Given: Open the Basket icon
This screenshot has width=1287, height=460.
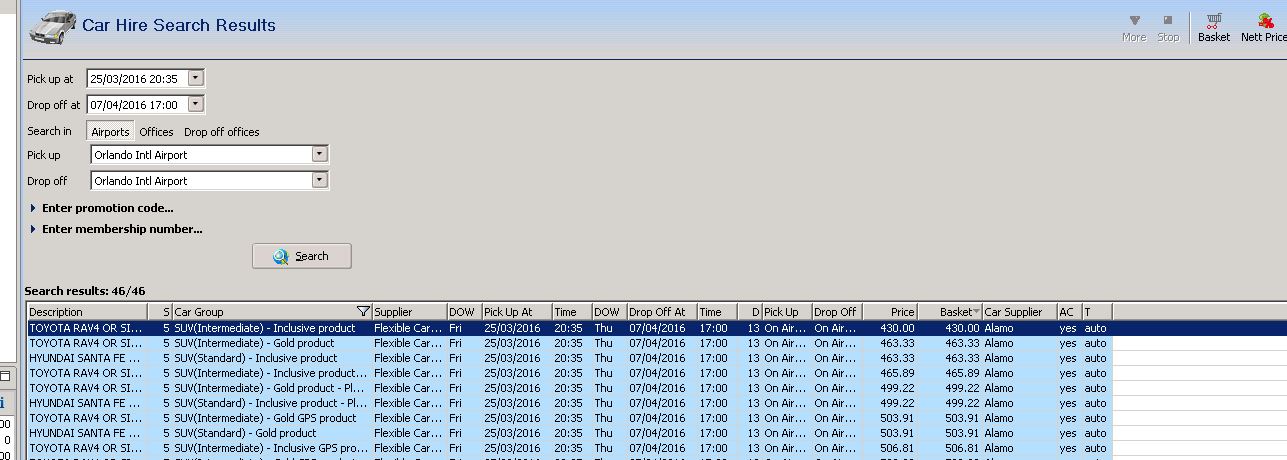Looking at the screenshot, I should click(x=1214, y=28).
